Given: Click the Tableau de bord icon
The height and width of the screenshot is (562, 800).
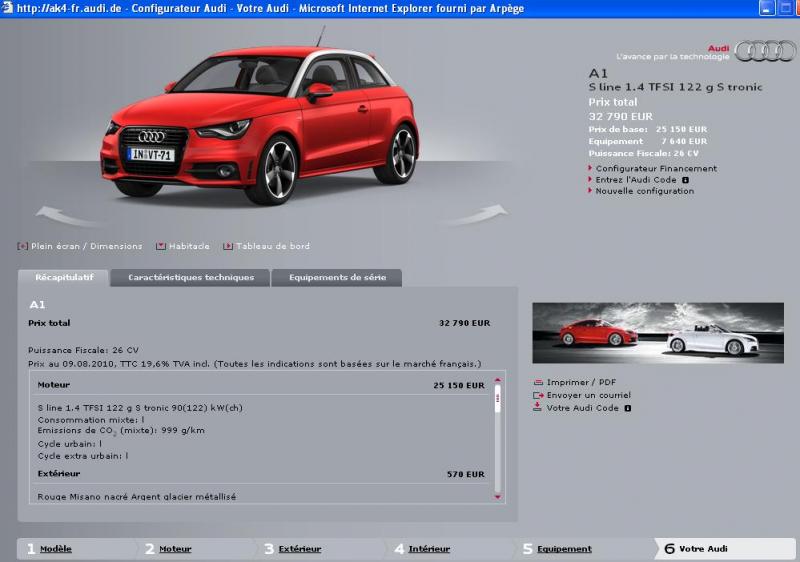Looking at the screenshot, I should [228, 246].
